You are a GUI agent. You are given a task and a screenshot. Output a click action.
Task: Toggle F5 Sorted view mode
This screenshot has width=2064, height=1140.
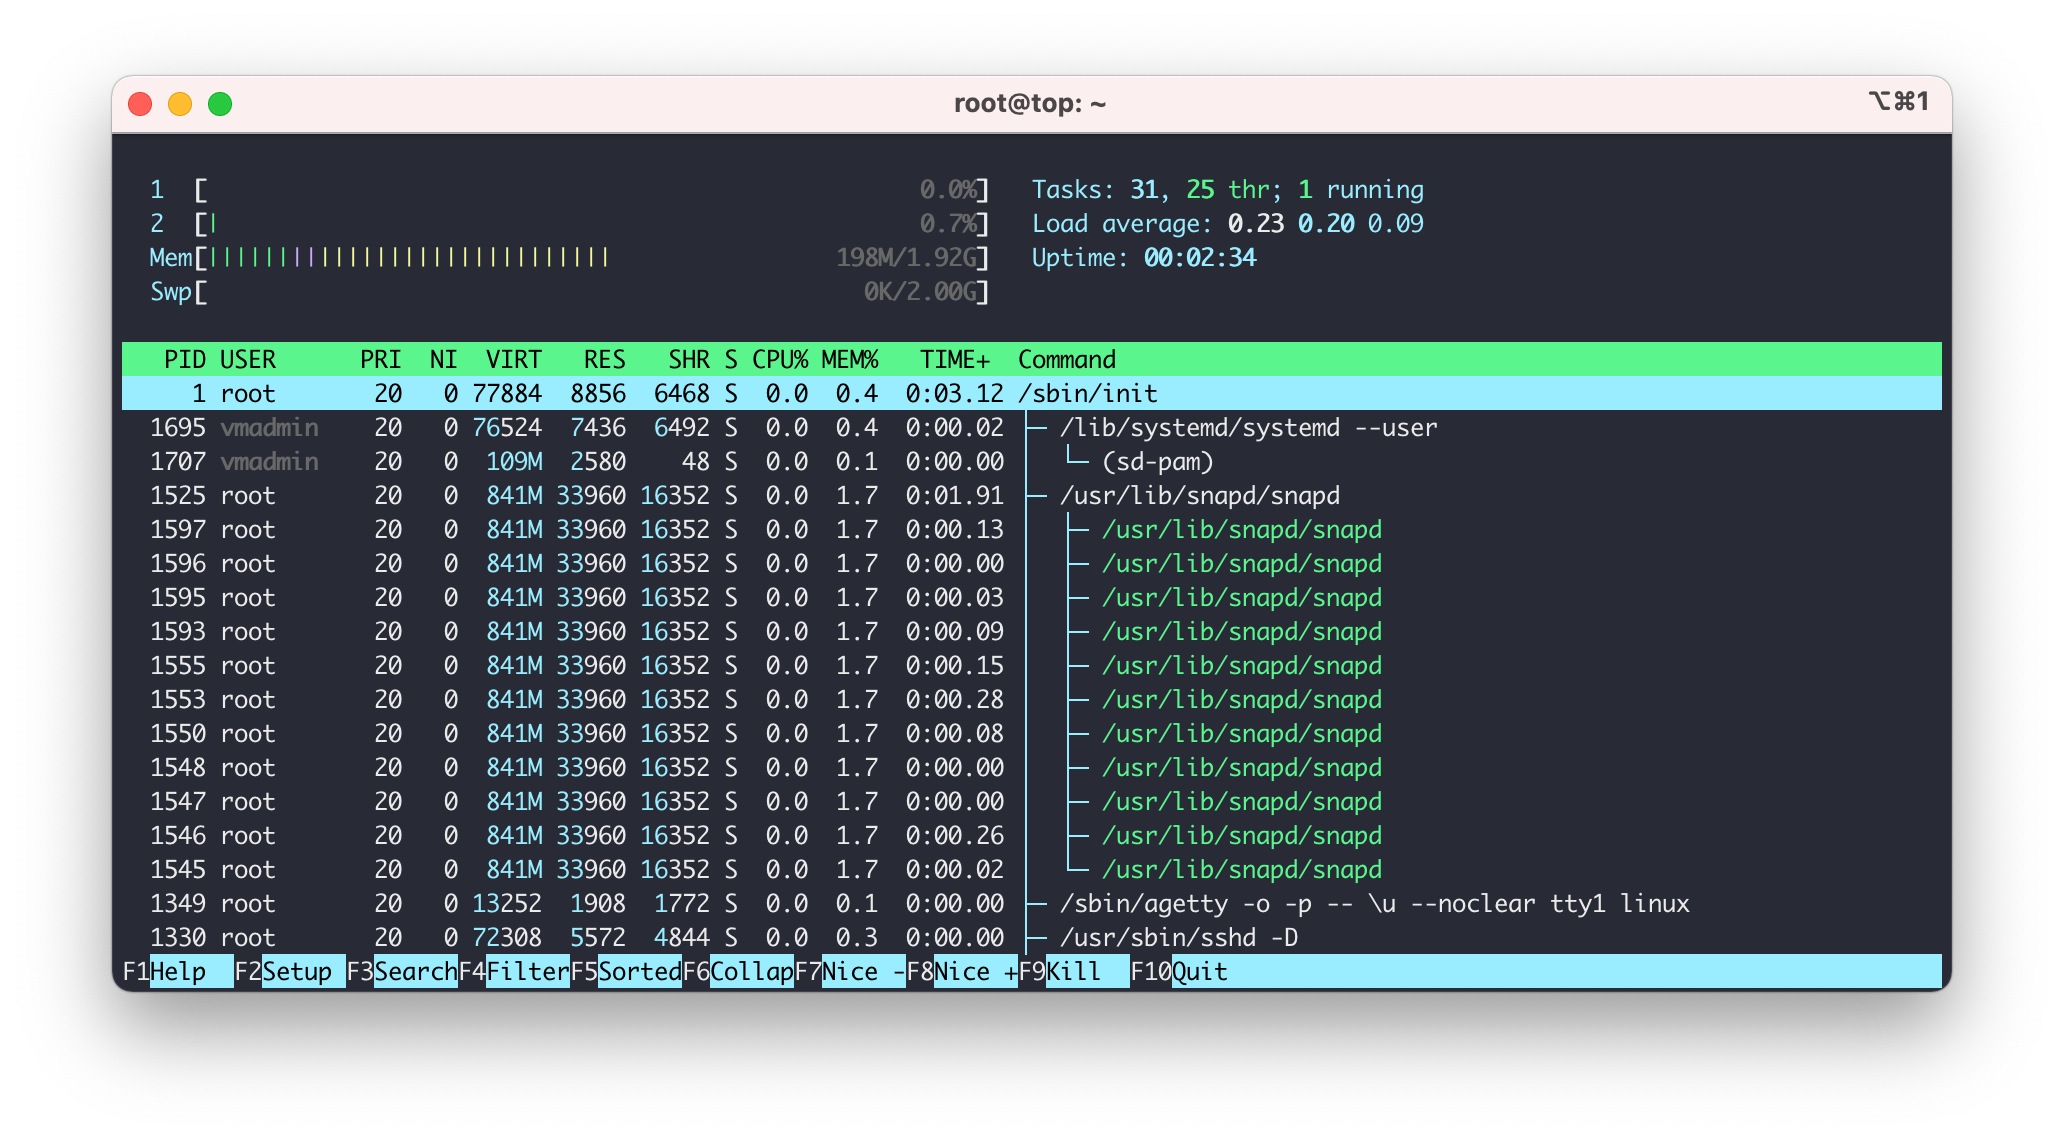[x=626, y=971]
